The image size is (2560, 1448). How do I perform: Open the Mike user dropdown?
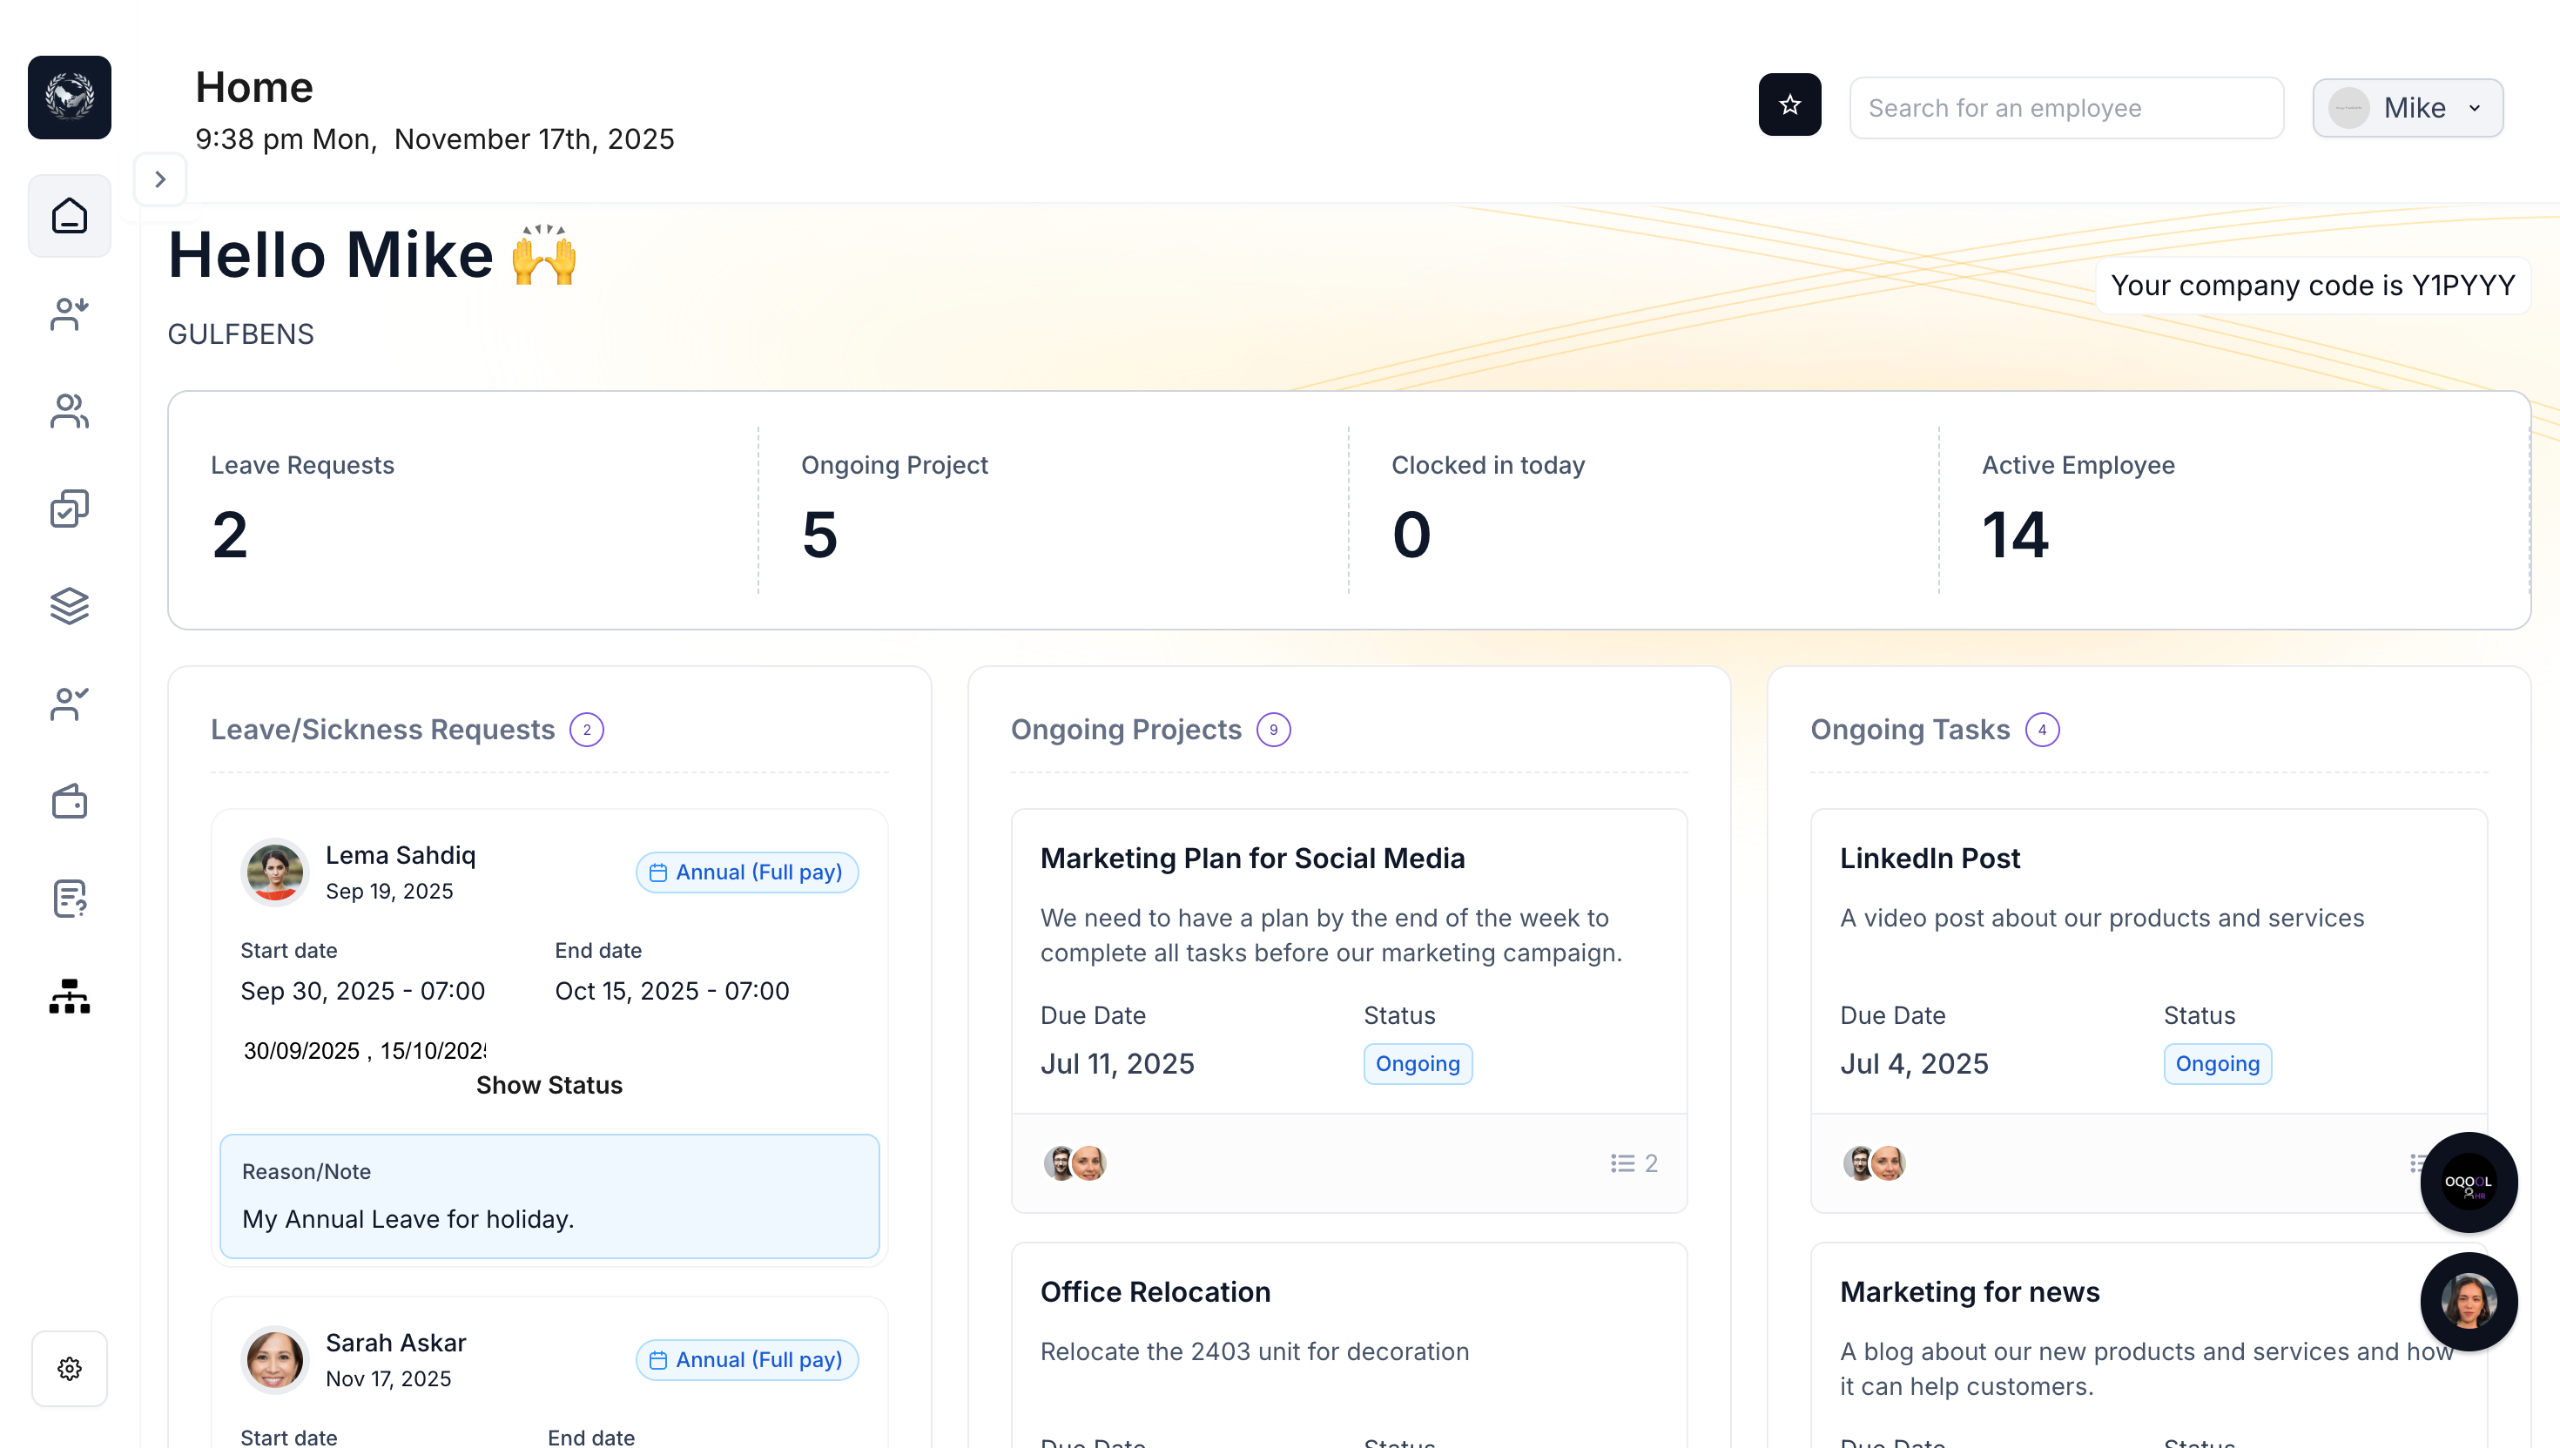click(2406, 108)
